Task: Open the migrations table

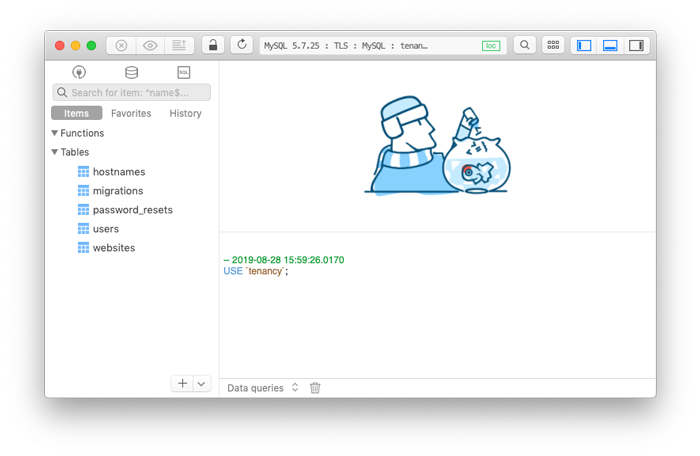Action: tap(118, 191)
